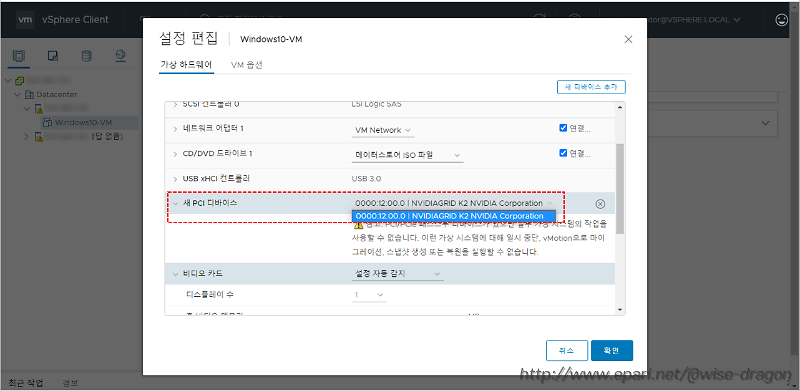Viewport: 800px width, 391px height.
Task: Collapse vCenter root tree node
Action: (9, 81)
